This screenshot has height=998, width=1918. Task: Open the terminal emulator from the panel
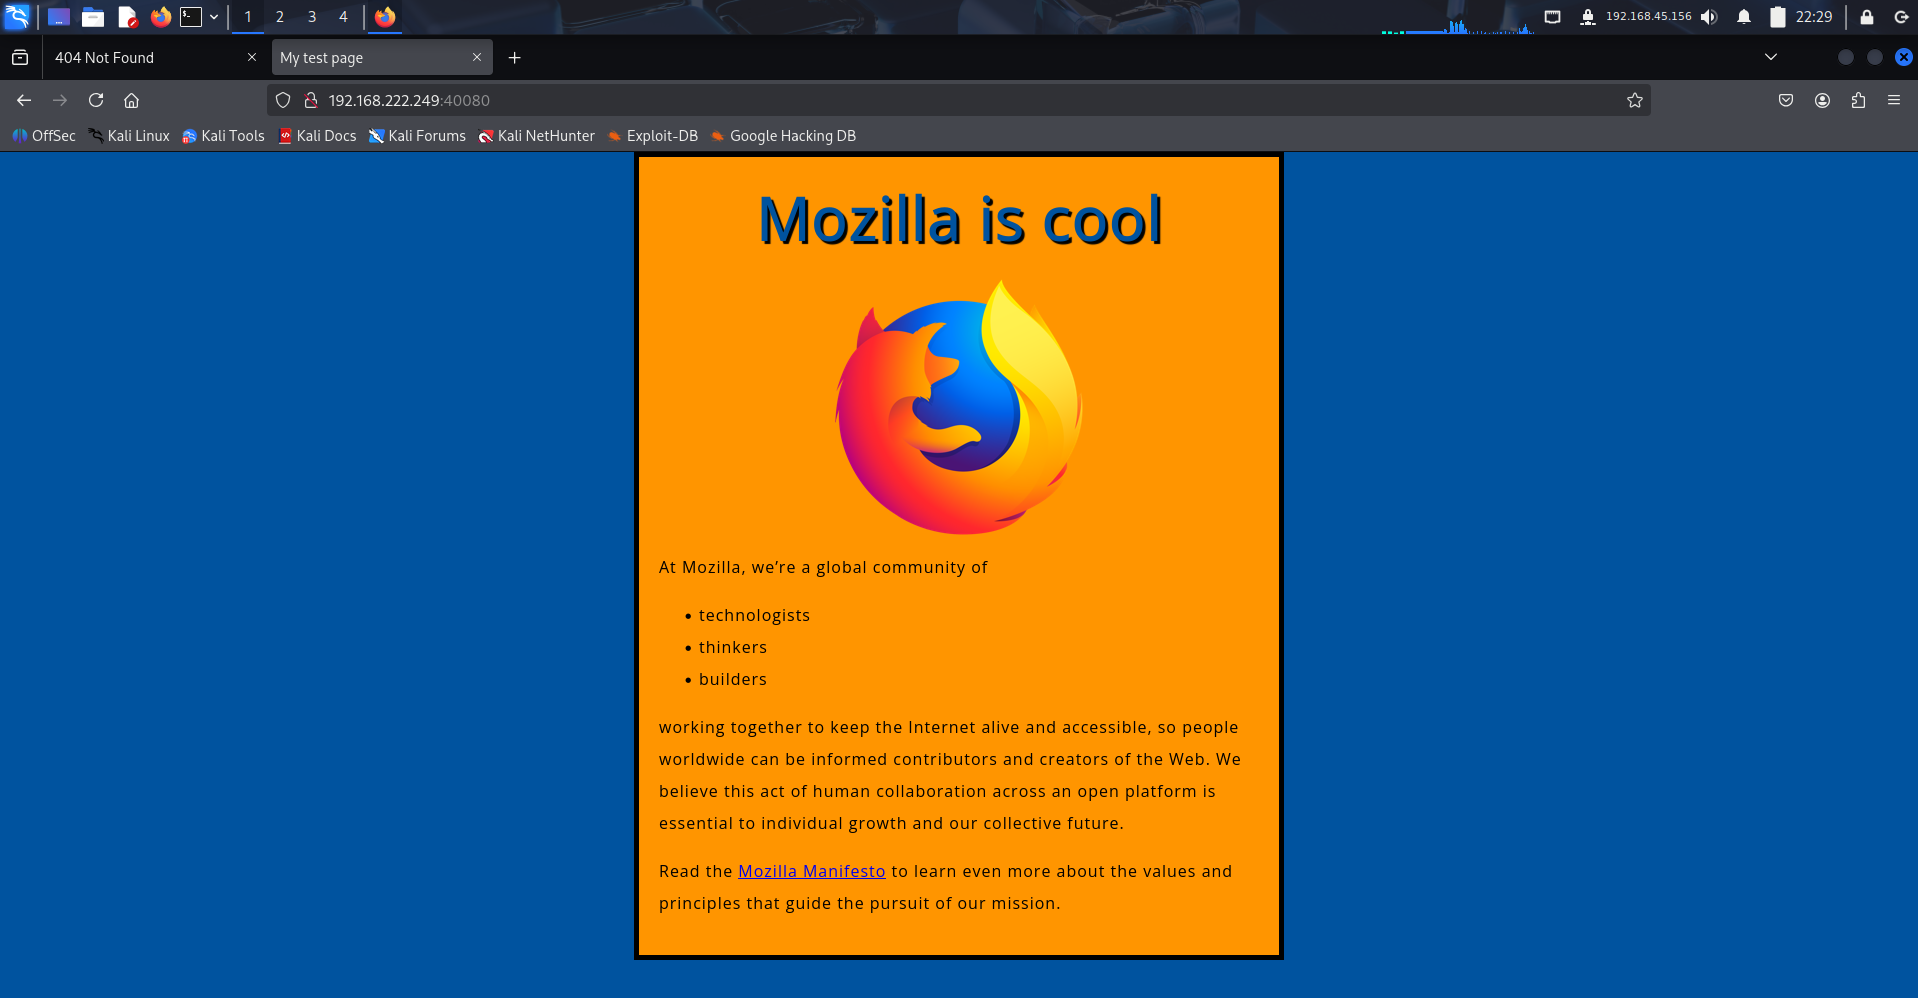click(191, 16)
